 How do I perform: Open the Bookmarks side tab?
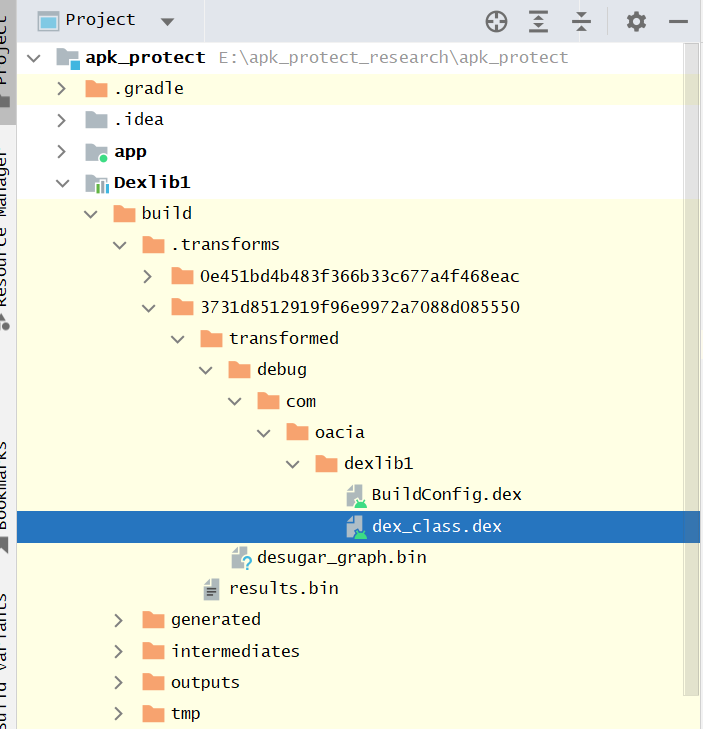point(6,490)
